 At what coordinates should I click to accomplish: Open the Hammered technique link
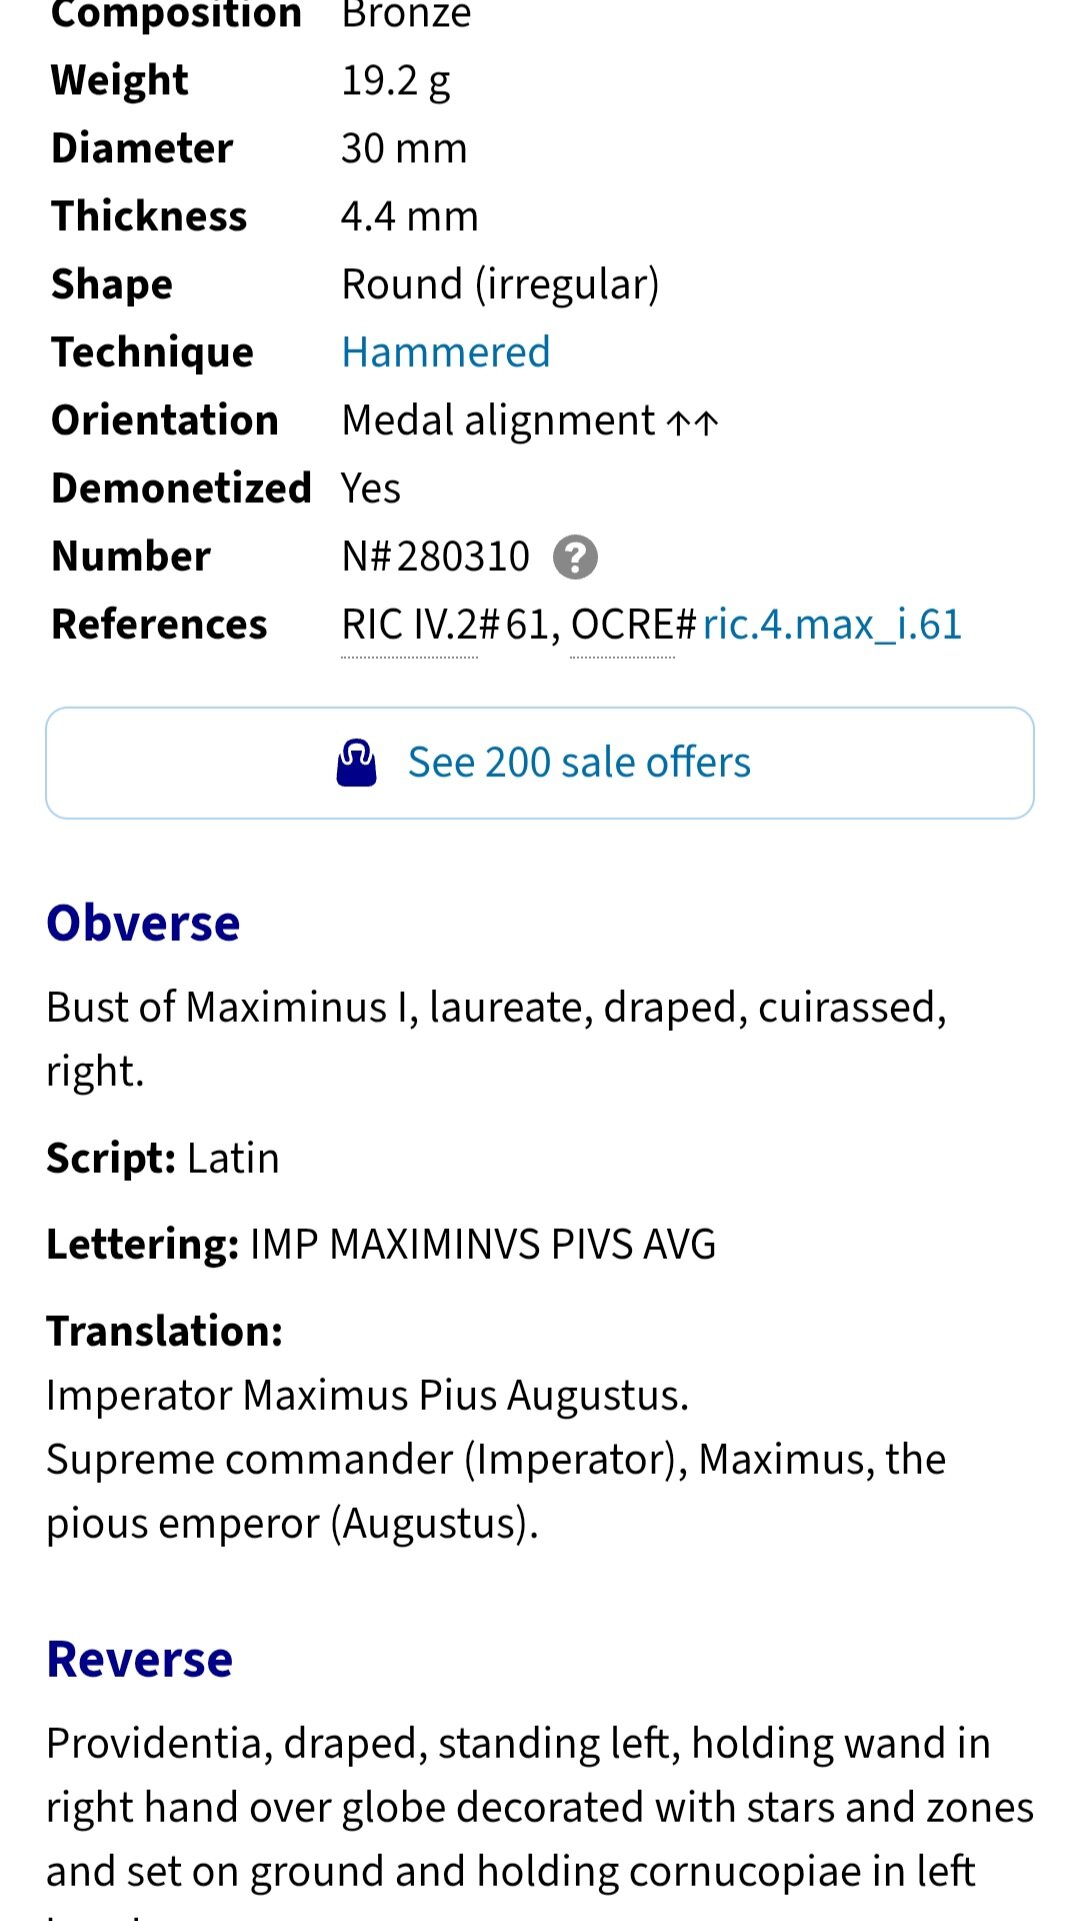coord(445,352)
